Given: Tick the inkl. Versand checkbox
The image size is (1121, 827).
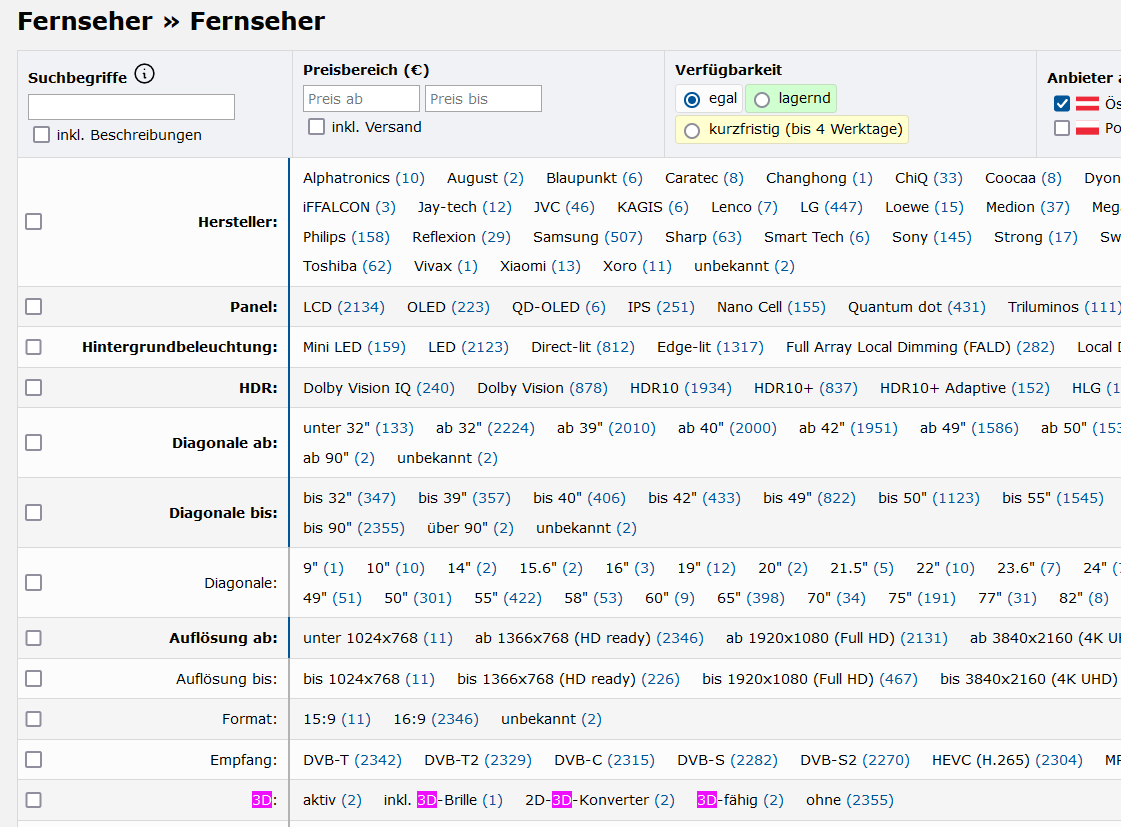Looking at the screenshot, I should point(316,127).
